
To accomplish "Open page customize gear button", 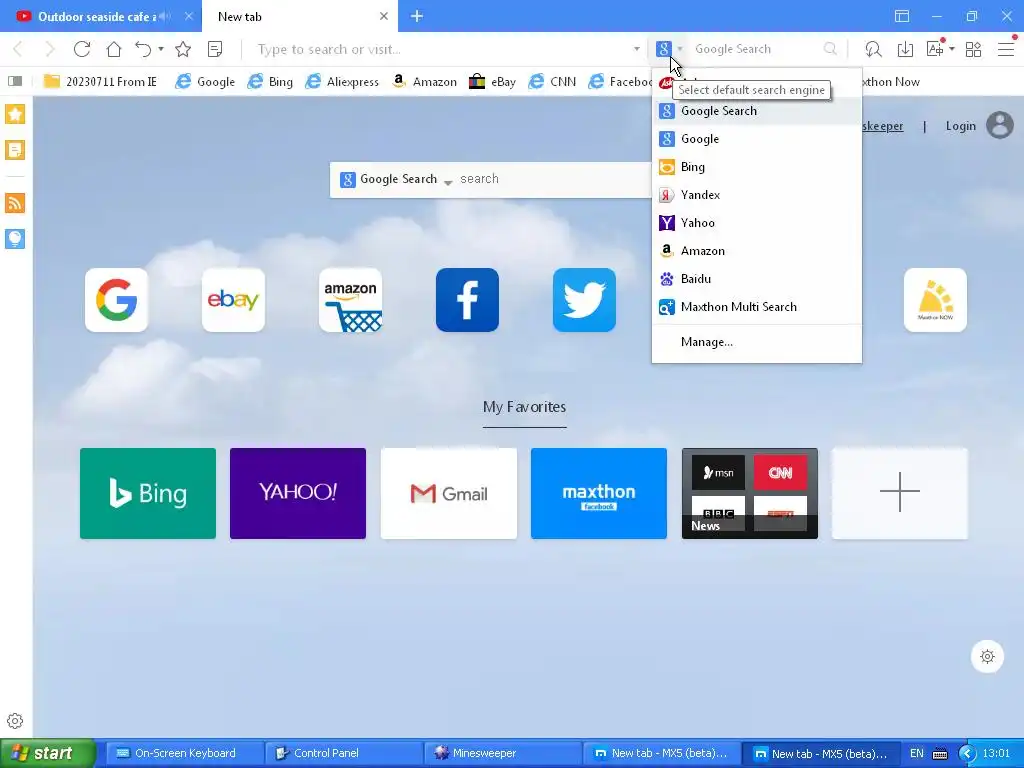I will pyautogui.click(x=987, y=656).
